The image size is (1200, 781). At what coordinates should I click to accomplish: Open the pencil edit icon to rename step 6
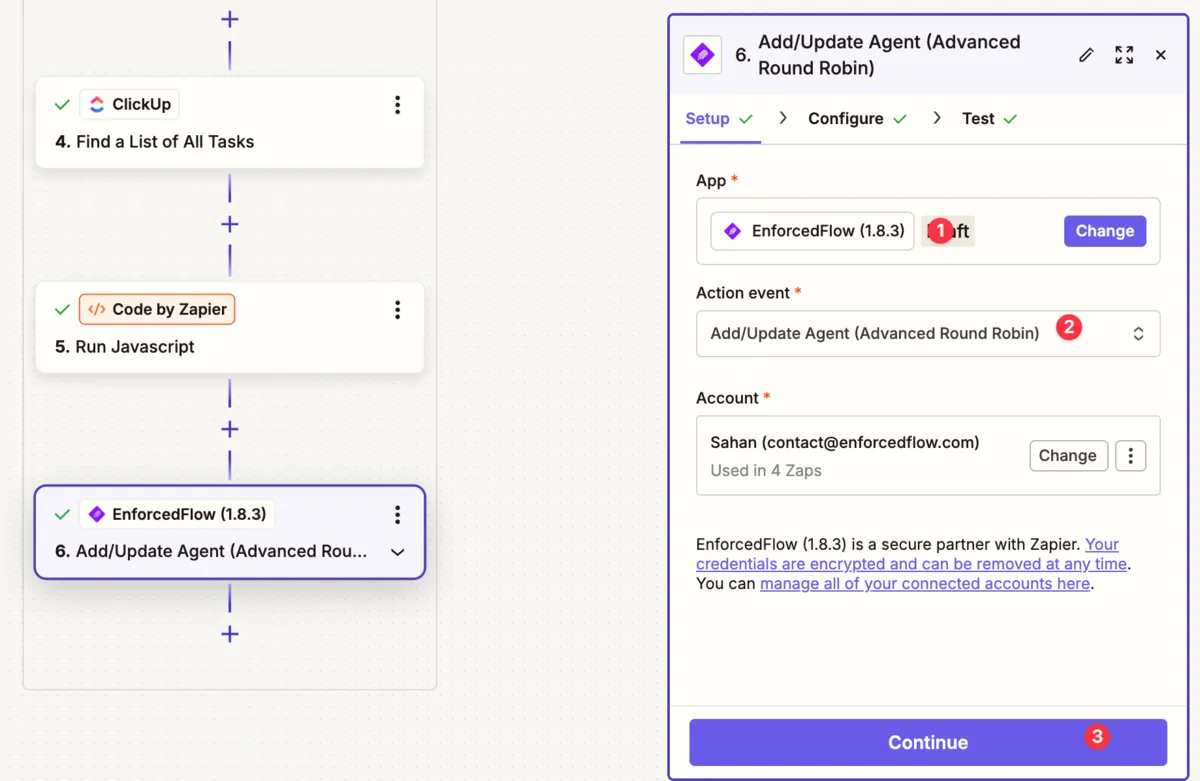[1086, 55]
